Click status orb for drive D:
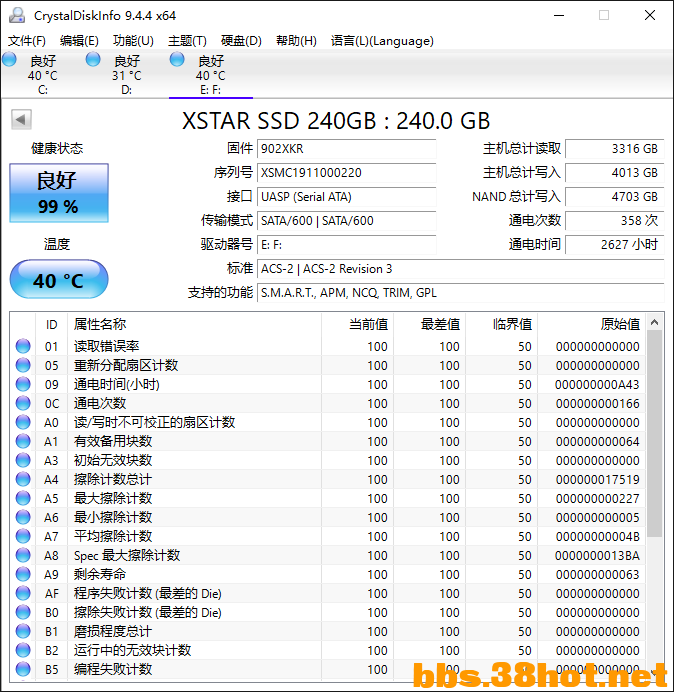Image resolution: width=674 pixels, height=692 pixels. click(x=93, y=60)
